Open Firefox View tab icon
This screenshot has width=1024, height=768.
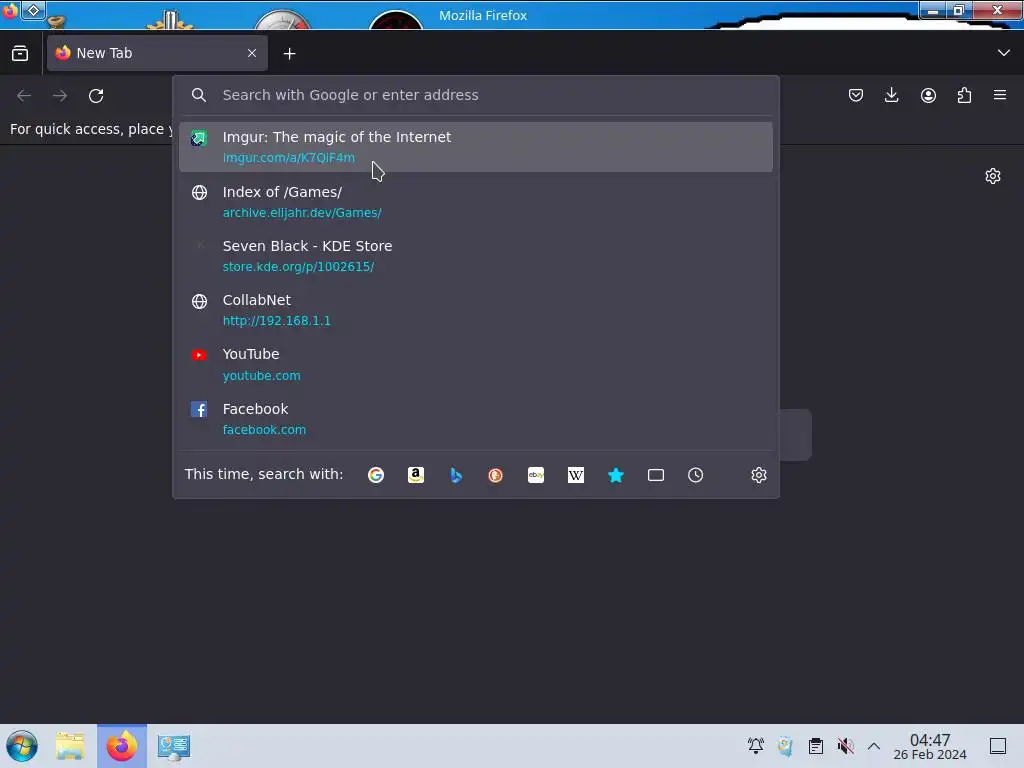pos(20,53)
